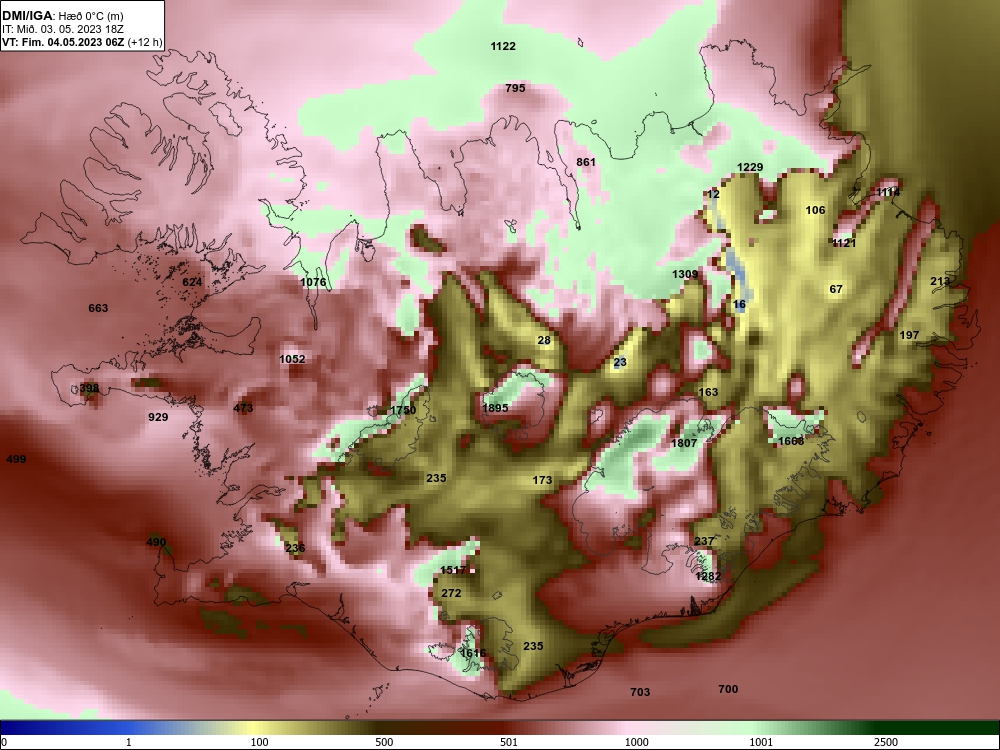The image size is (1000, 750).
Task: Click the color scale label 500
Action: click(x=384, y=742)
